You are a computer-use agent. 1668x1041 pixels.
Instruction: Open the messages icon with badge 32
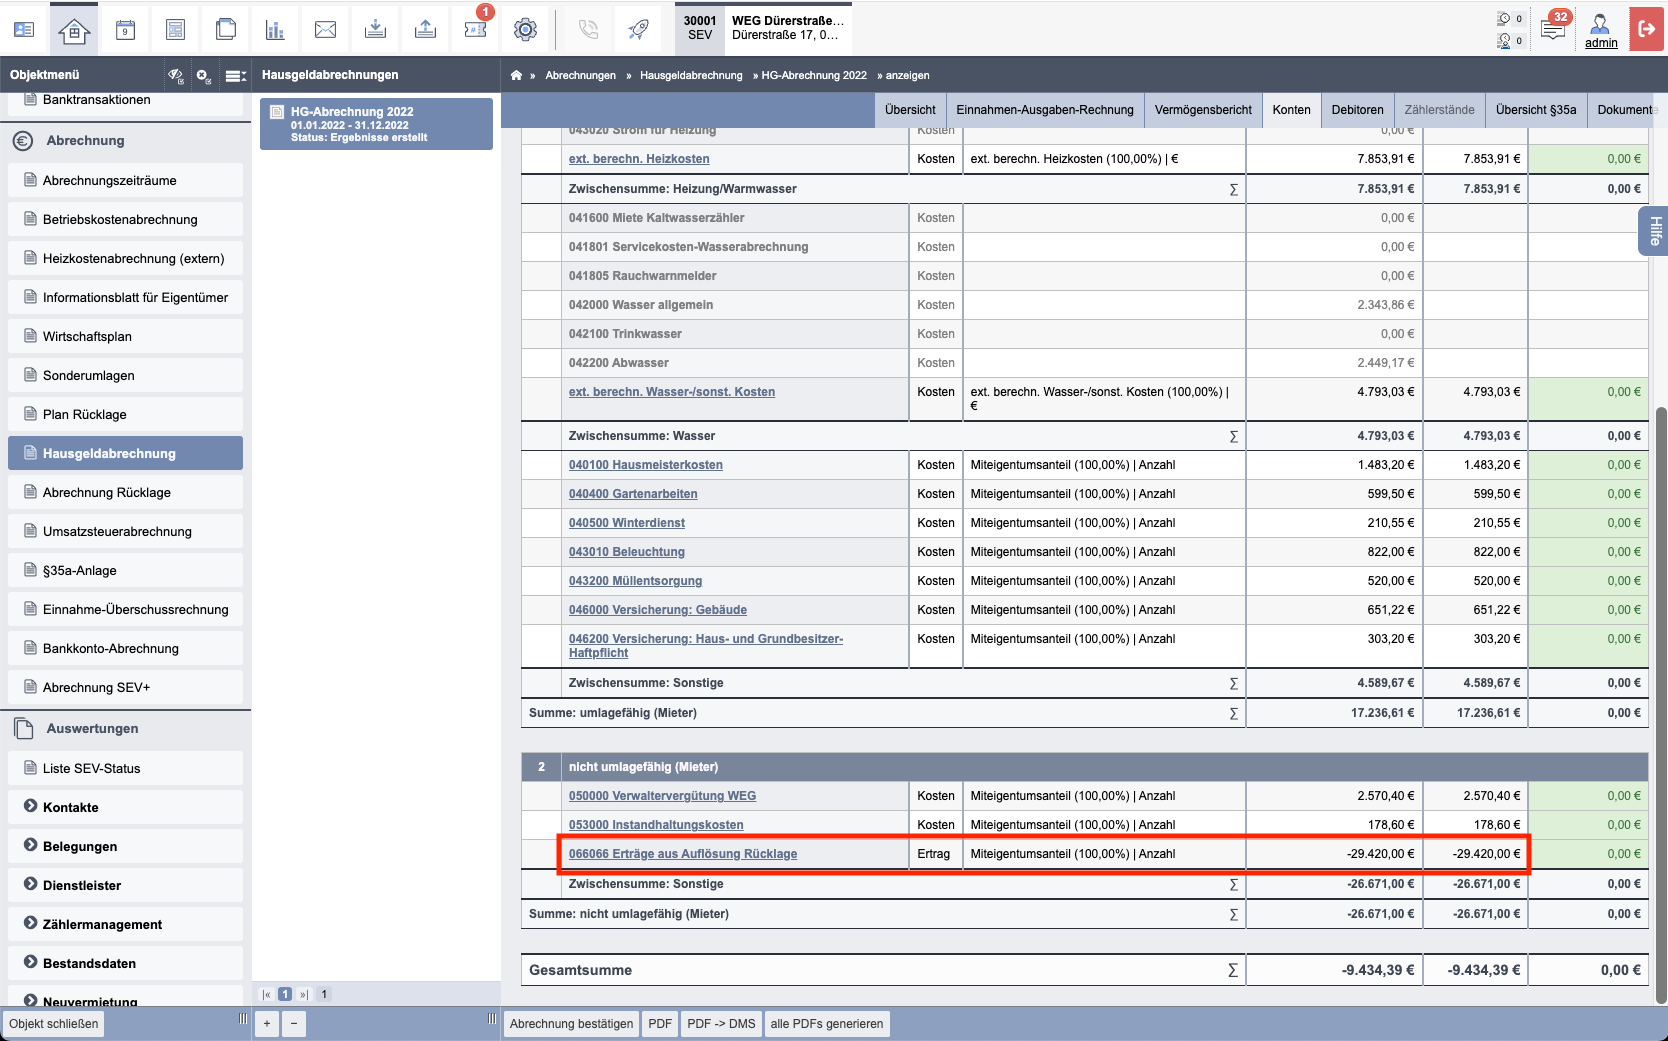point(1553,28)
